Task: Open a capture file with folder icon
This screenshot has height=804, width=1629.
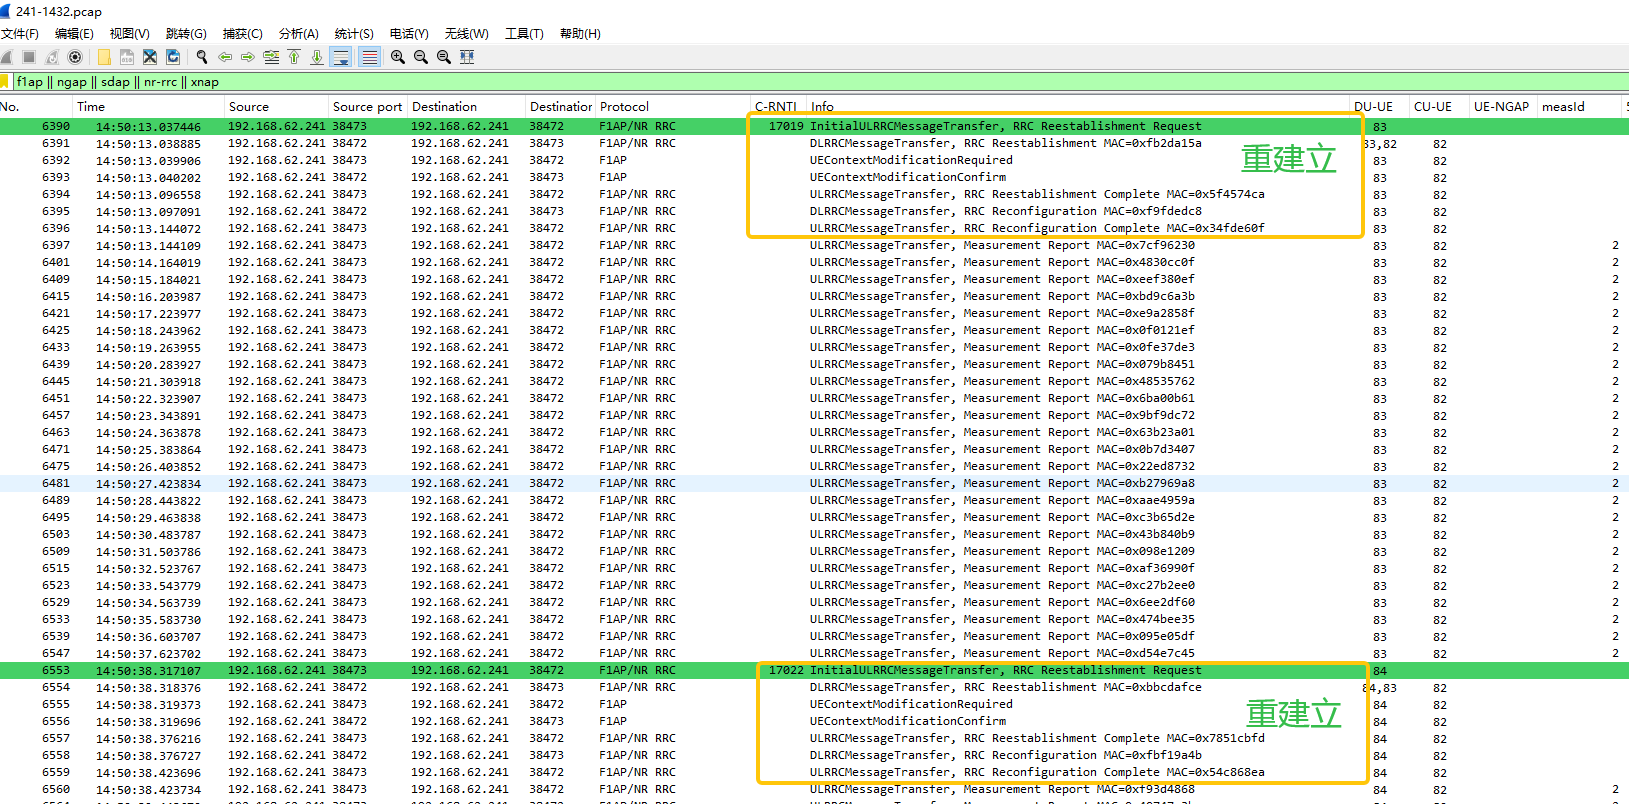Action: 104,57
